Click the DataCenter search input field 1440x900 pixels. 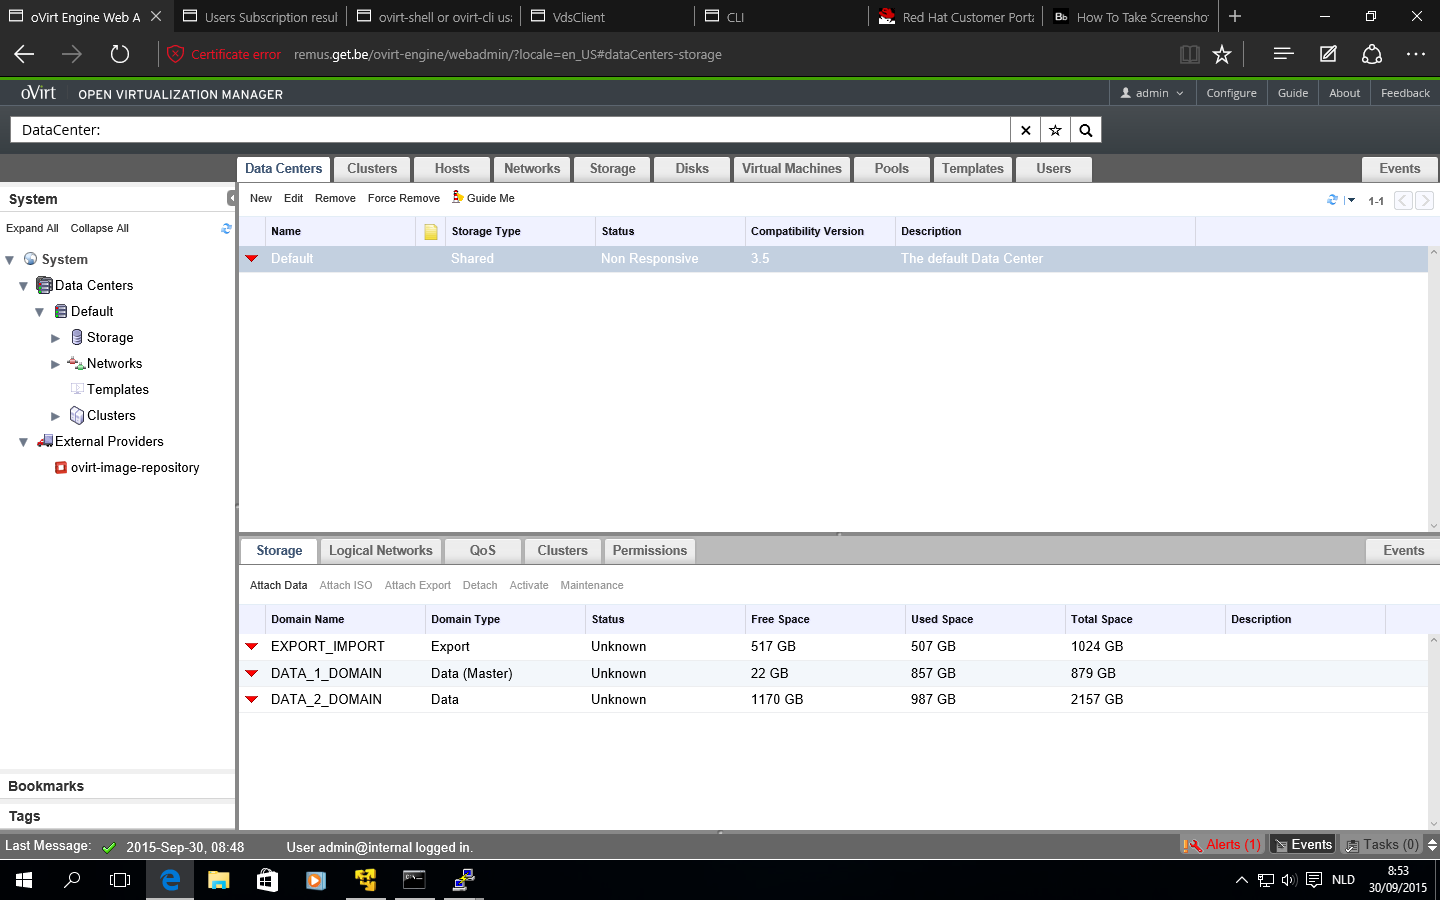coord(510,130)
